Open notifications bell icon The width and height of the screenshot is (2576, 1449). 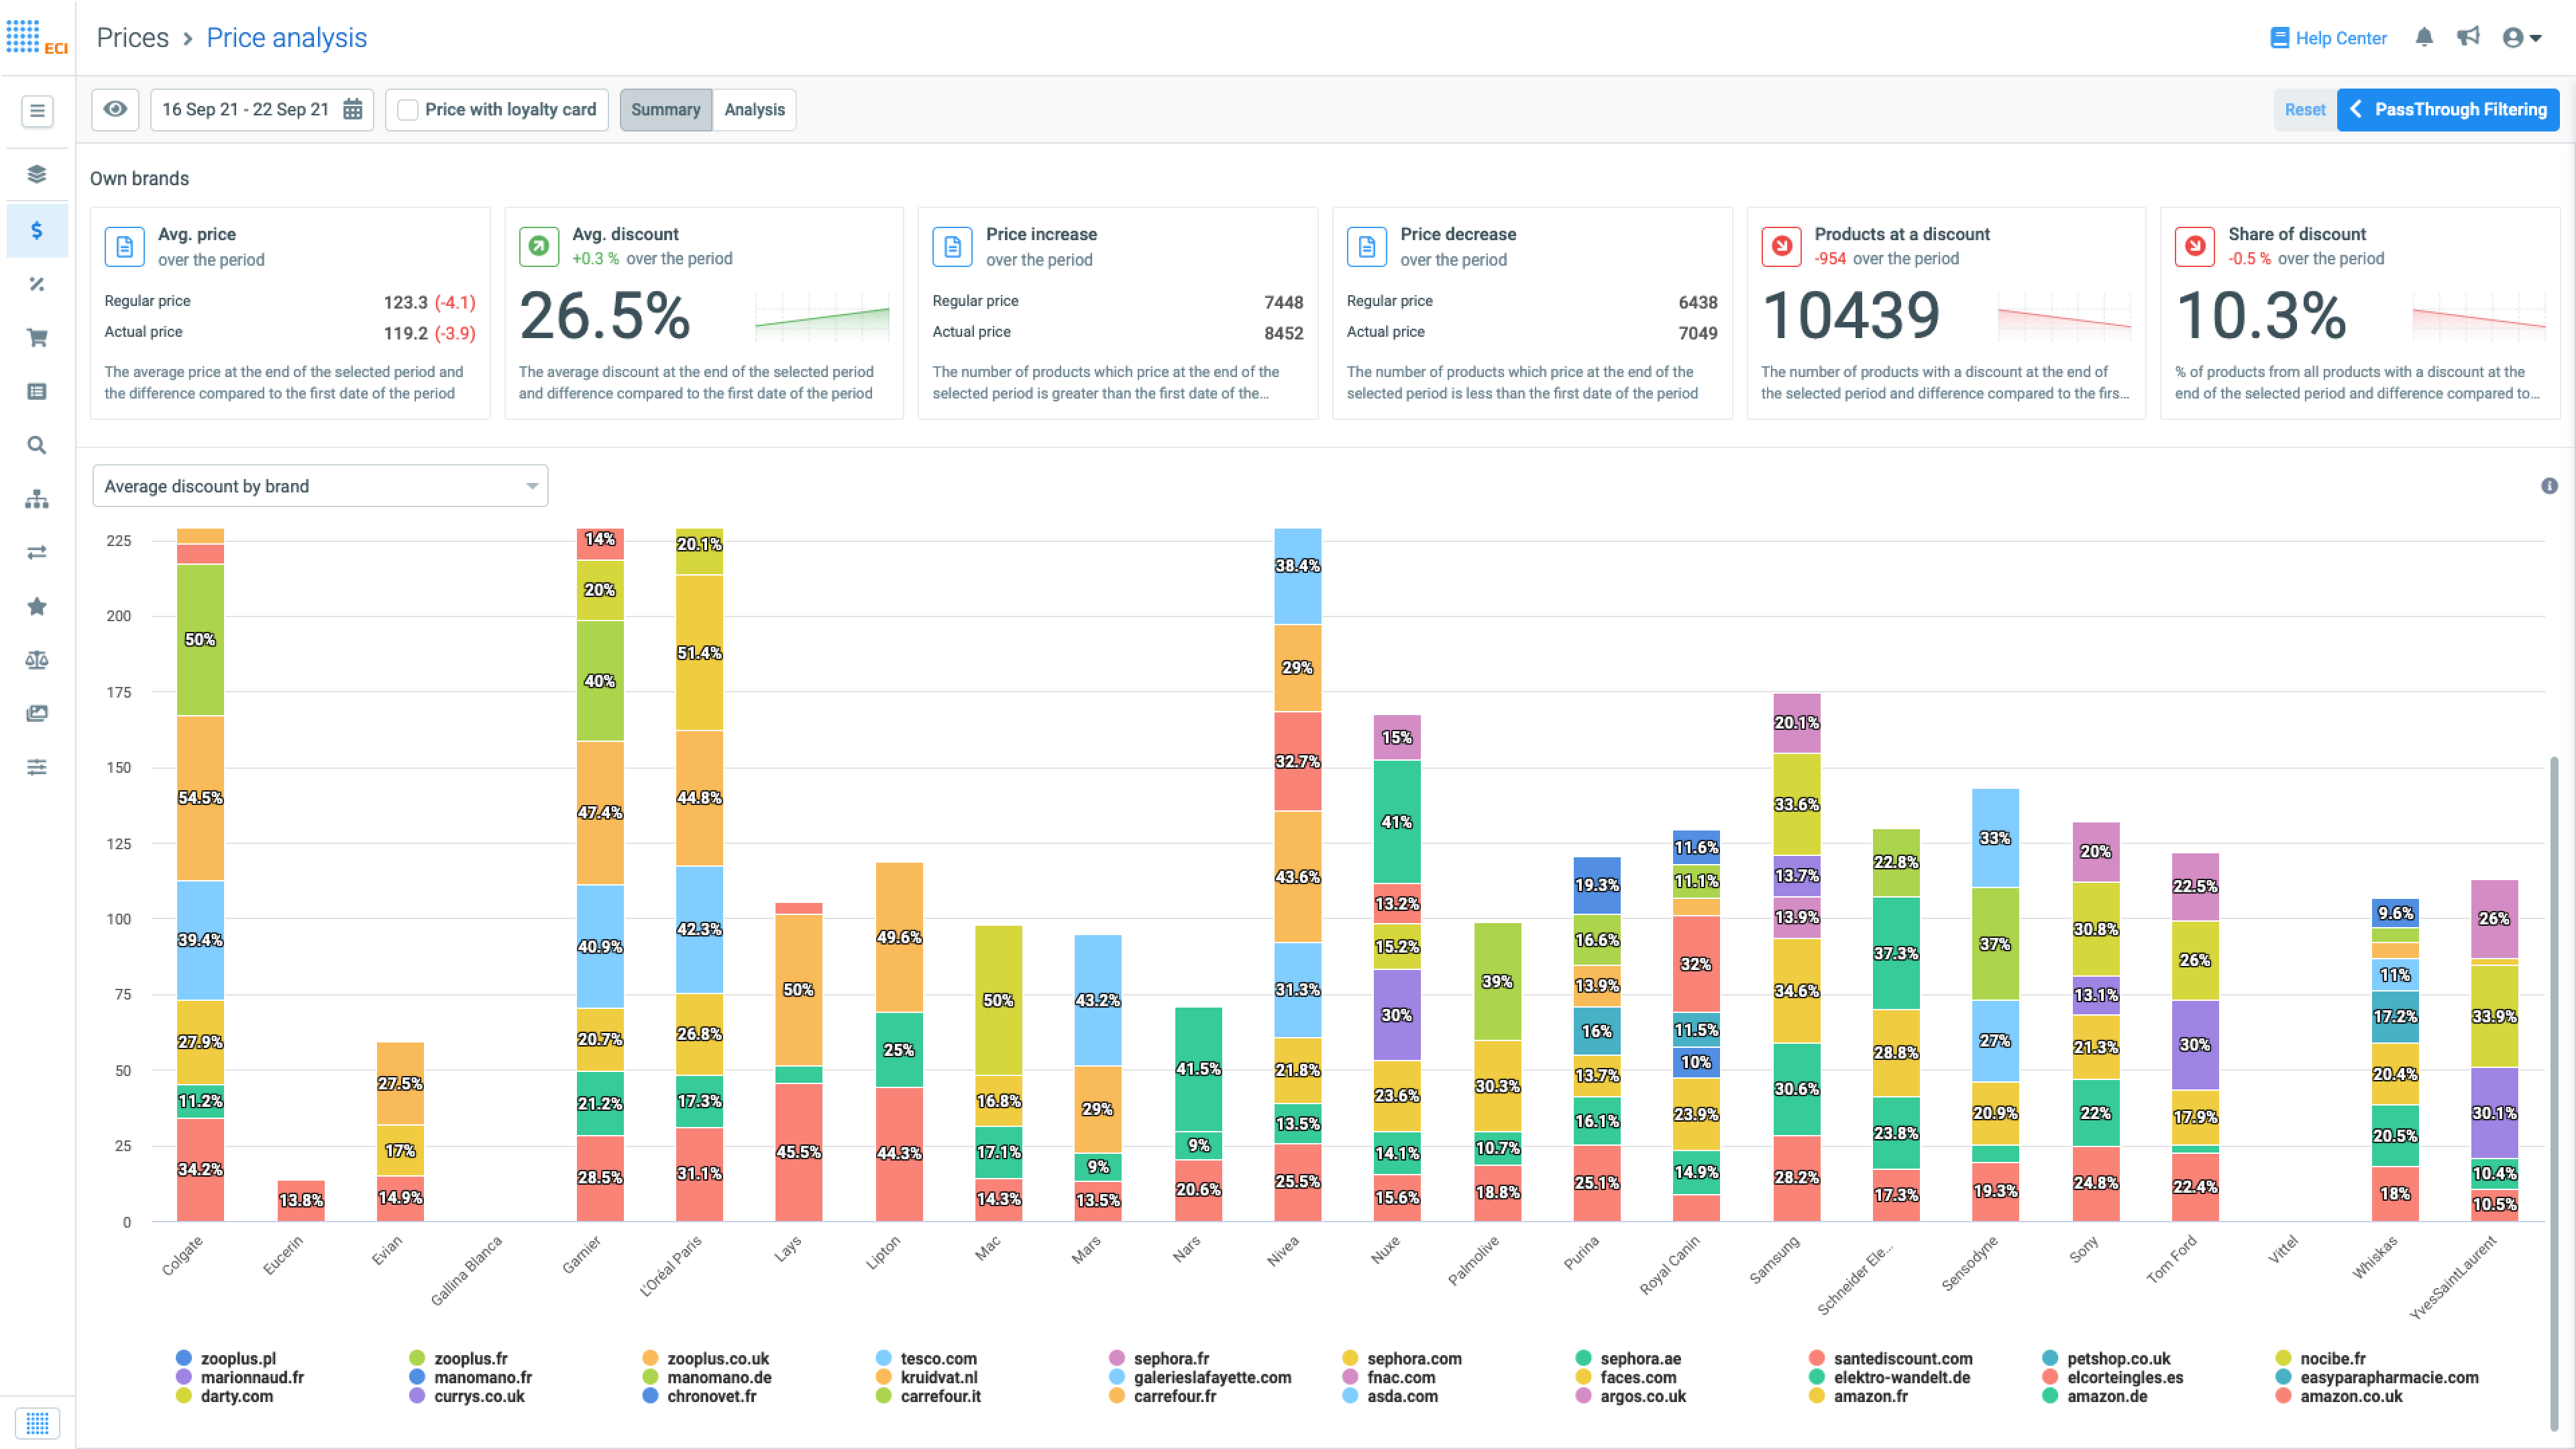pyautogui.click(x=2424, y=38)
